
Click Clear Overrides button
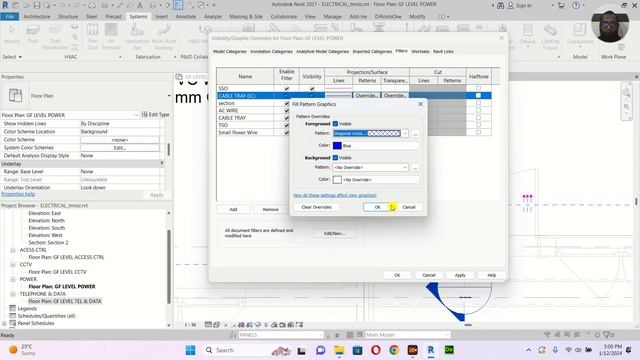[x=316, y=207]
